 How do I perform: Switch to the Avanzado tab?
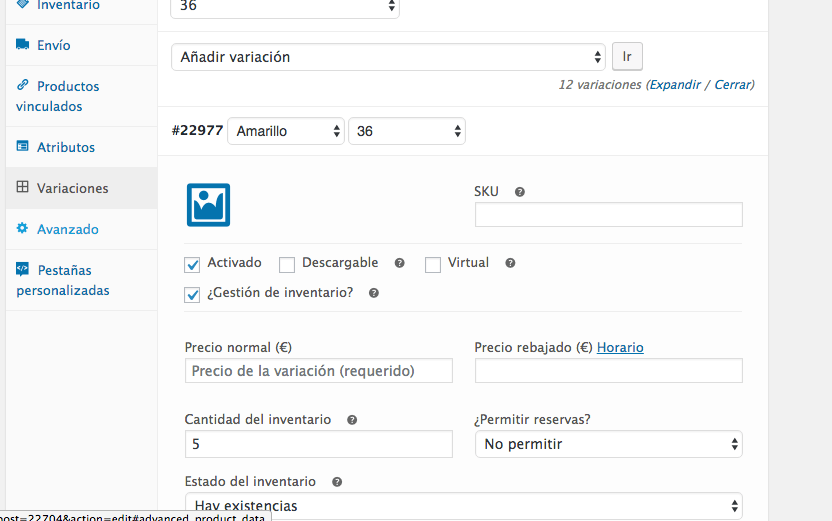tap(81, 229)
